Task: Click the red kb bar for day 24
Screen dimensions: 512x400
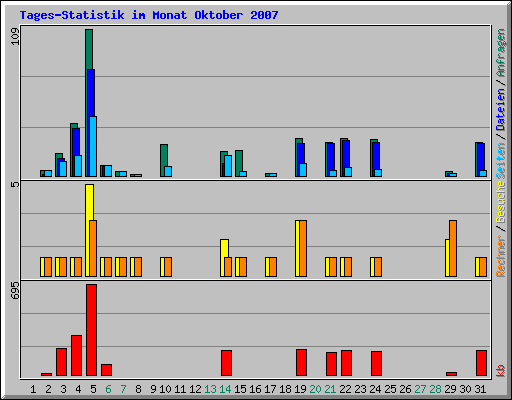Action: (376, 364)
